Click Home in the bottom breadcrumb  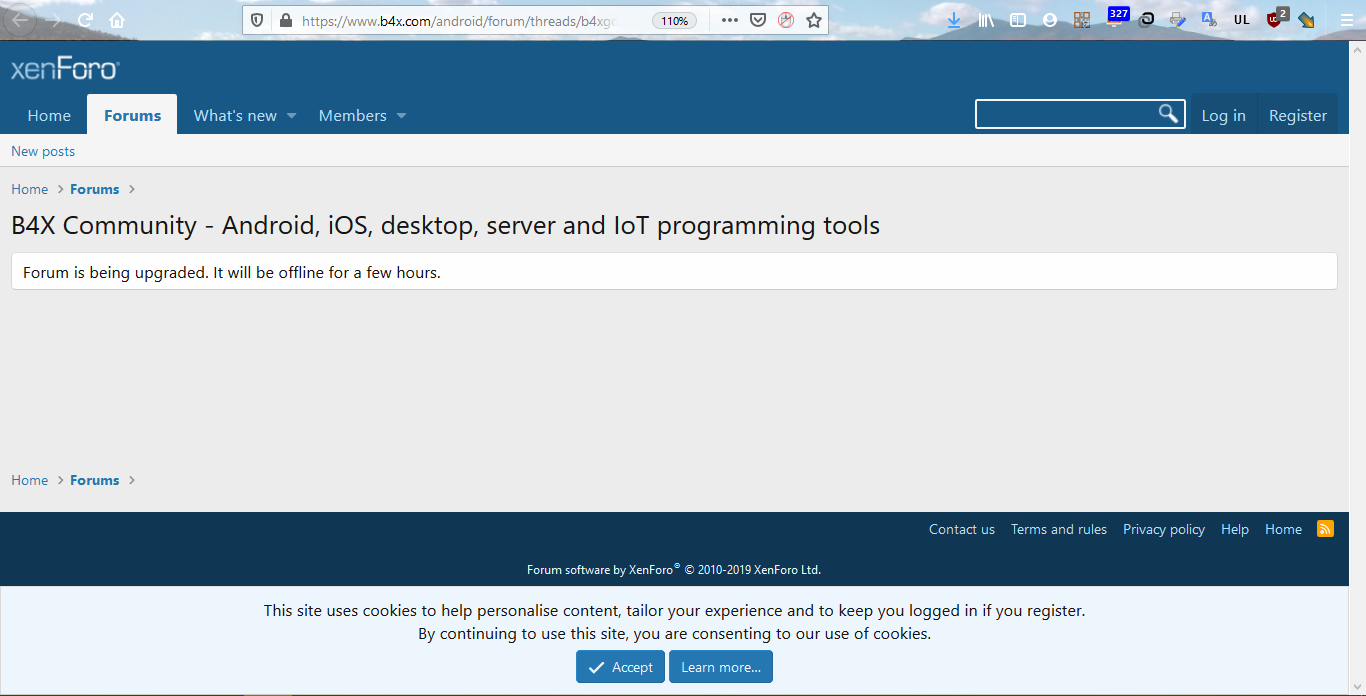click(x=30, y=480)
